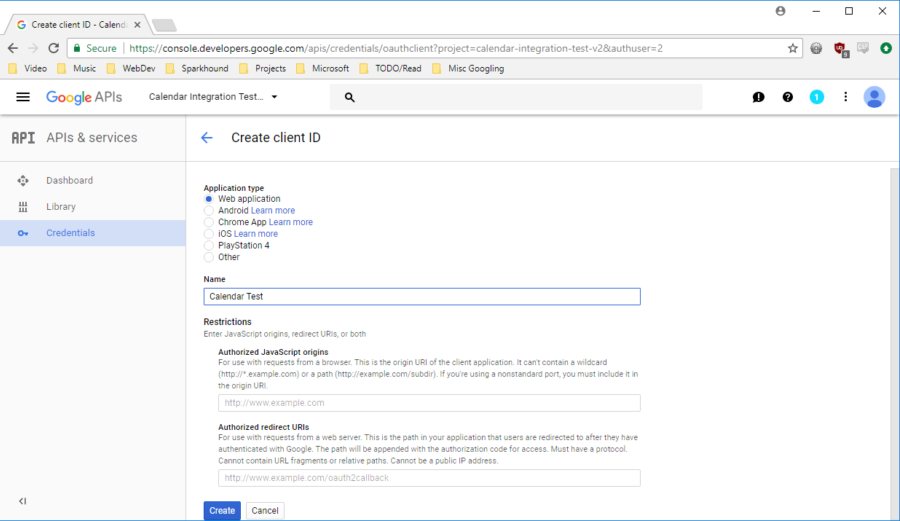Click the browser forward arrow

[x=33, y=48]
